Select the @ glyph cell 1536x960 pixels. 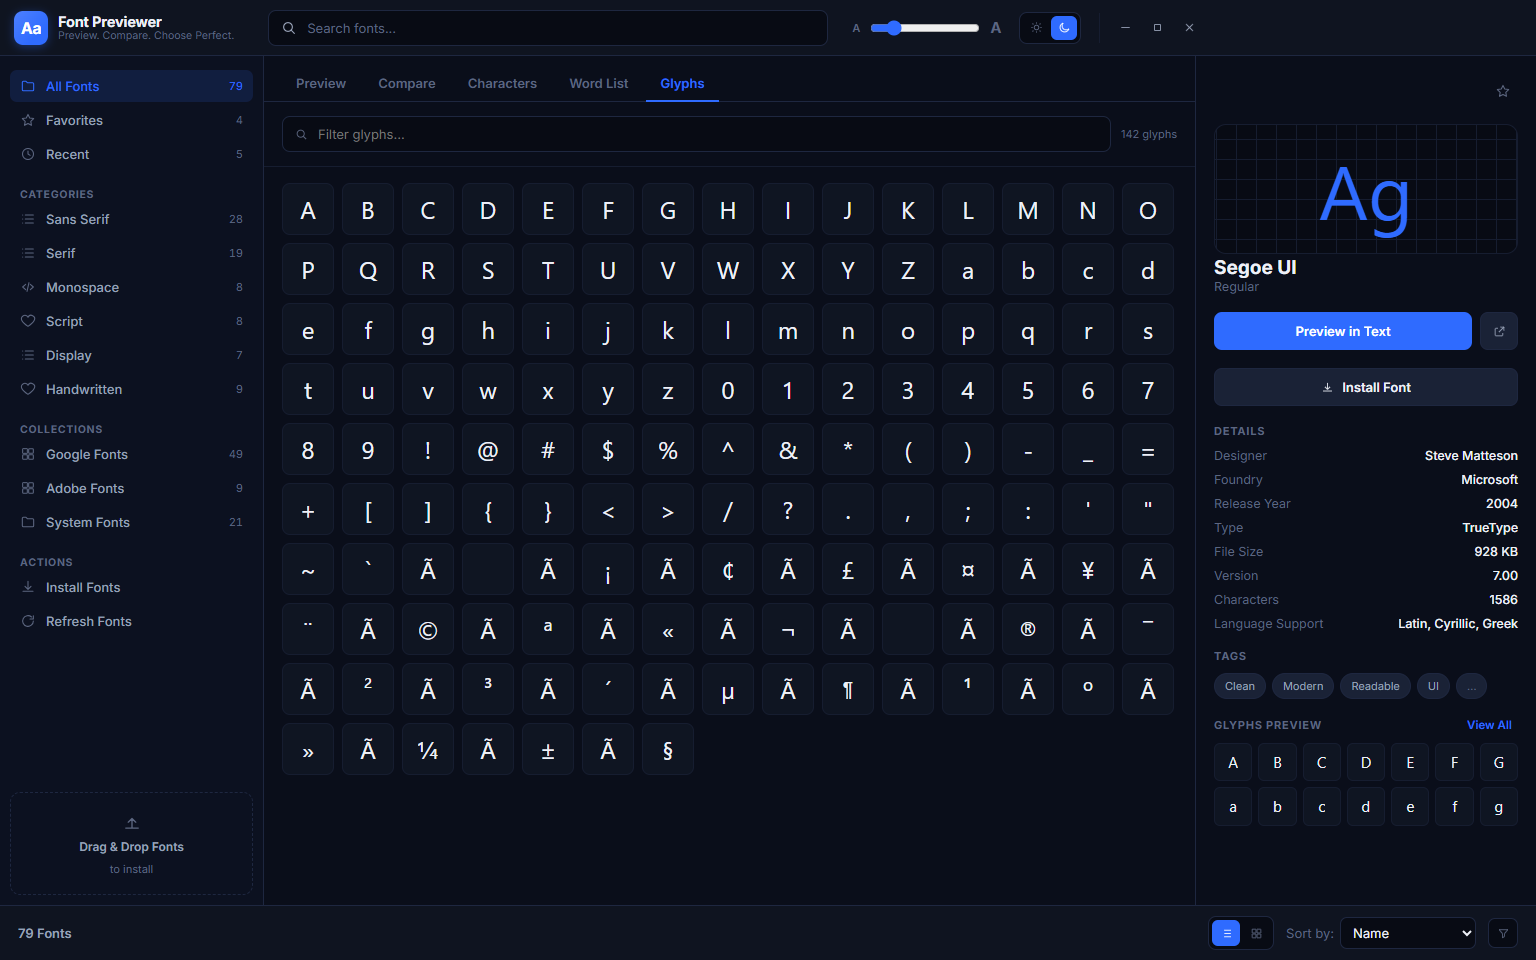click(x=488, y=450)
